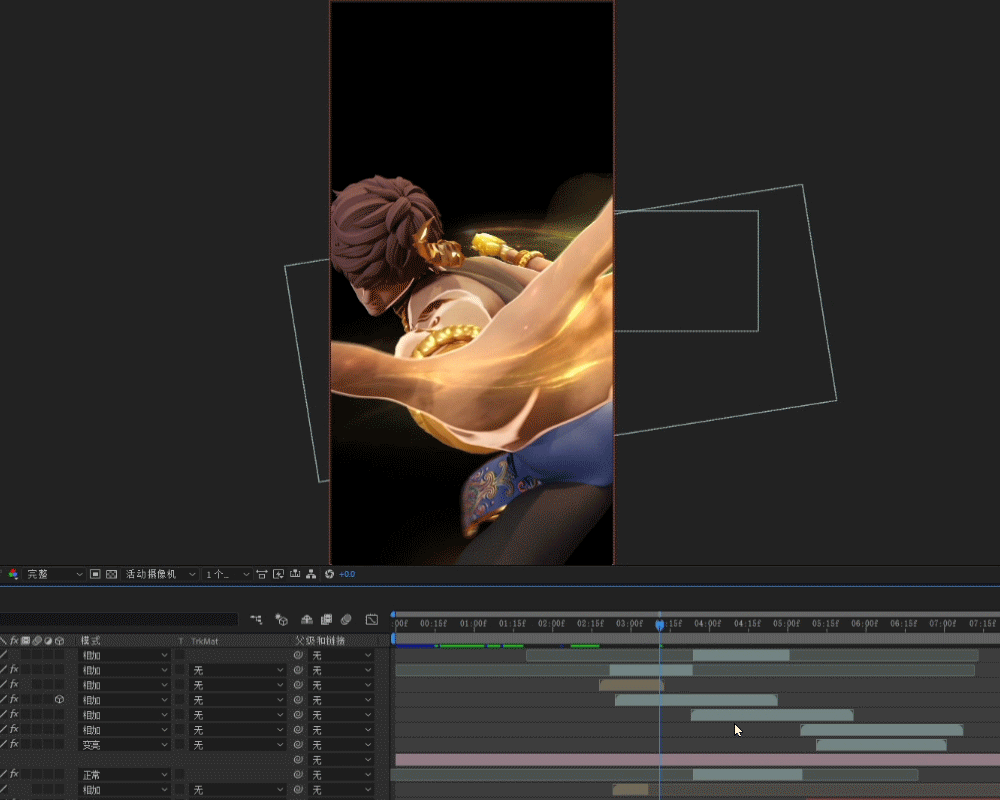Select the tan layer bar near 03:00f

click(x=631, y=685)
